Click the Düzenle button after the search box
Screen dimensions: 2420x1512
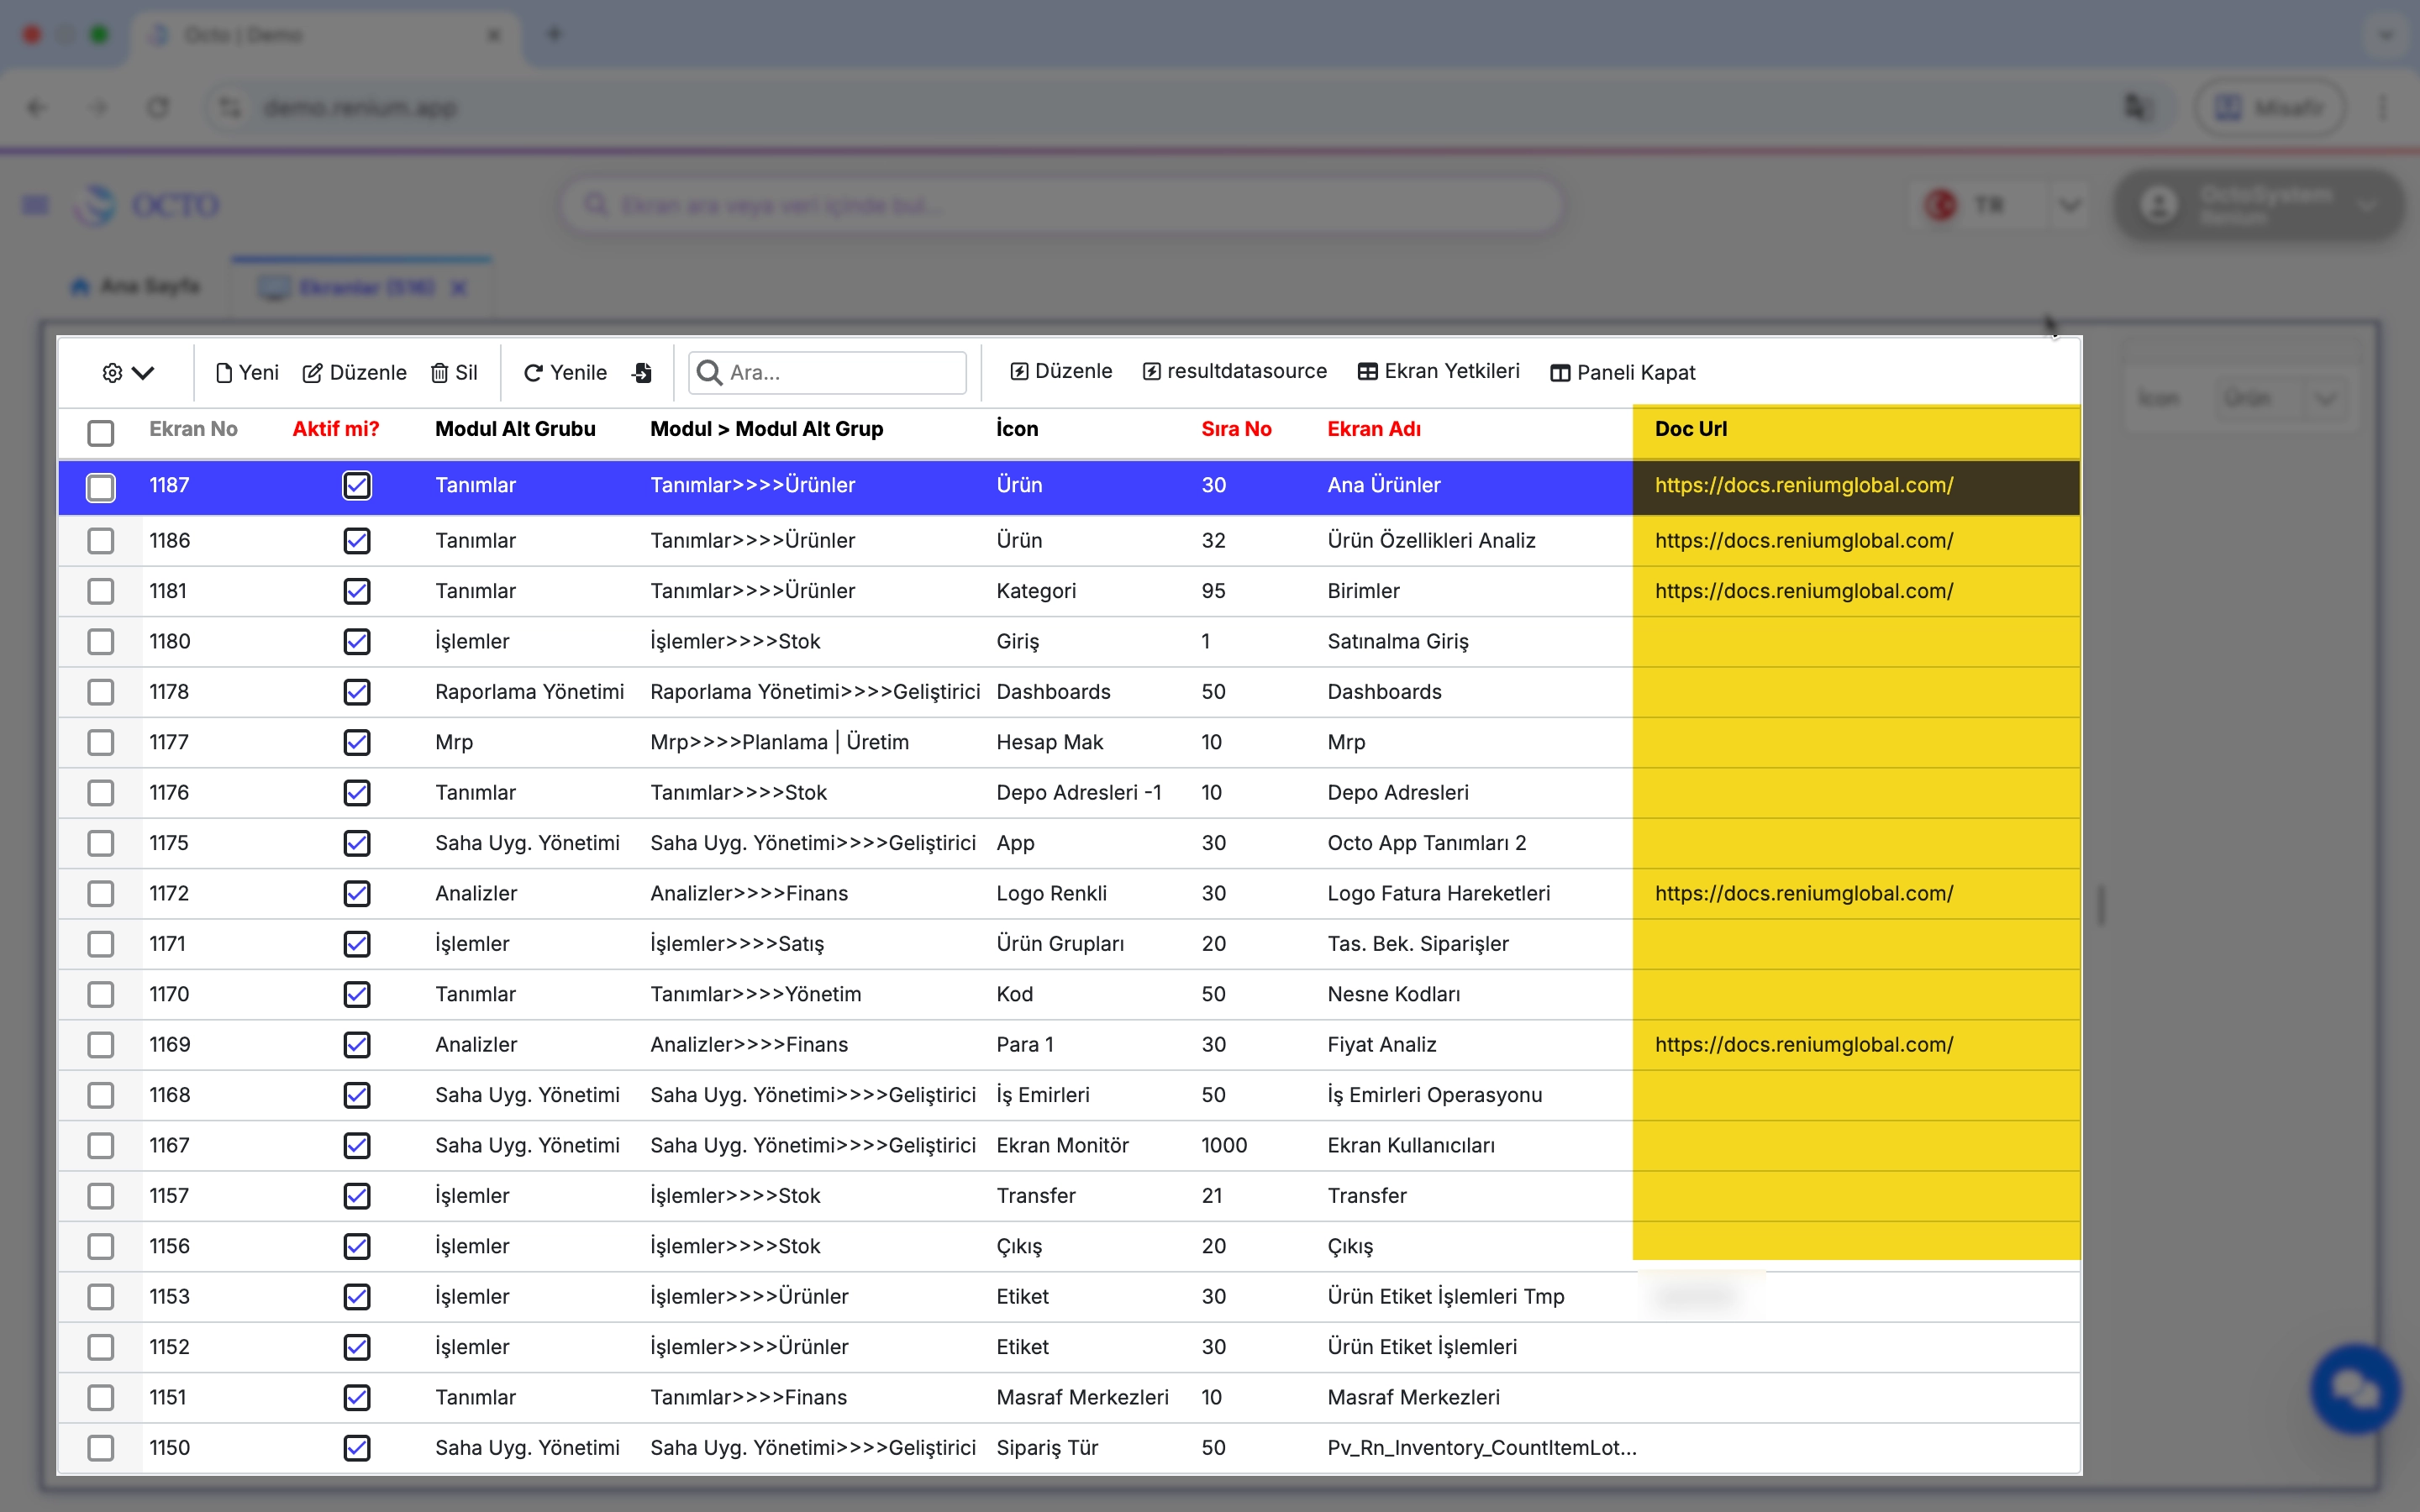[1061, 372]
